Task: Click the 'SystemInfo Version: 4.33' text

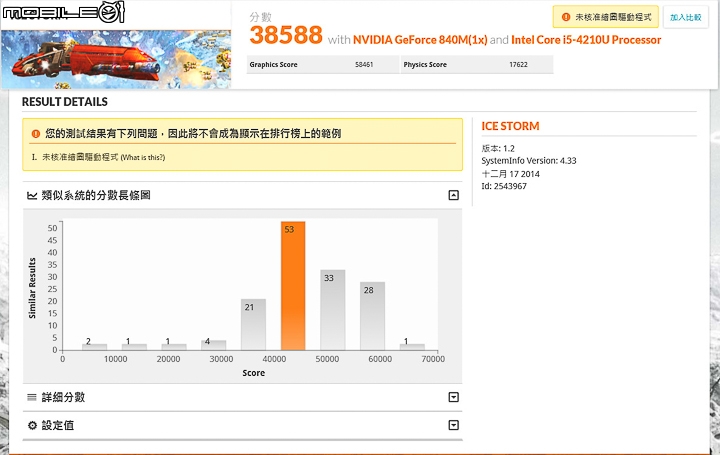Action: click(x=529, y=161)
